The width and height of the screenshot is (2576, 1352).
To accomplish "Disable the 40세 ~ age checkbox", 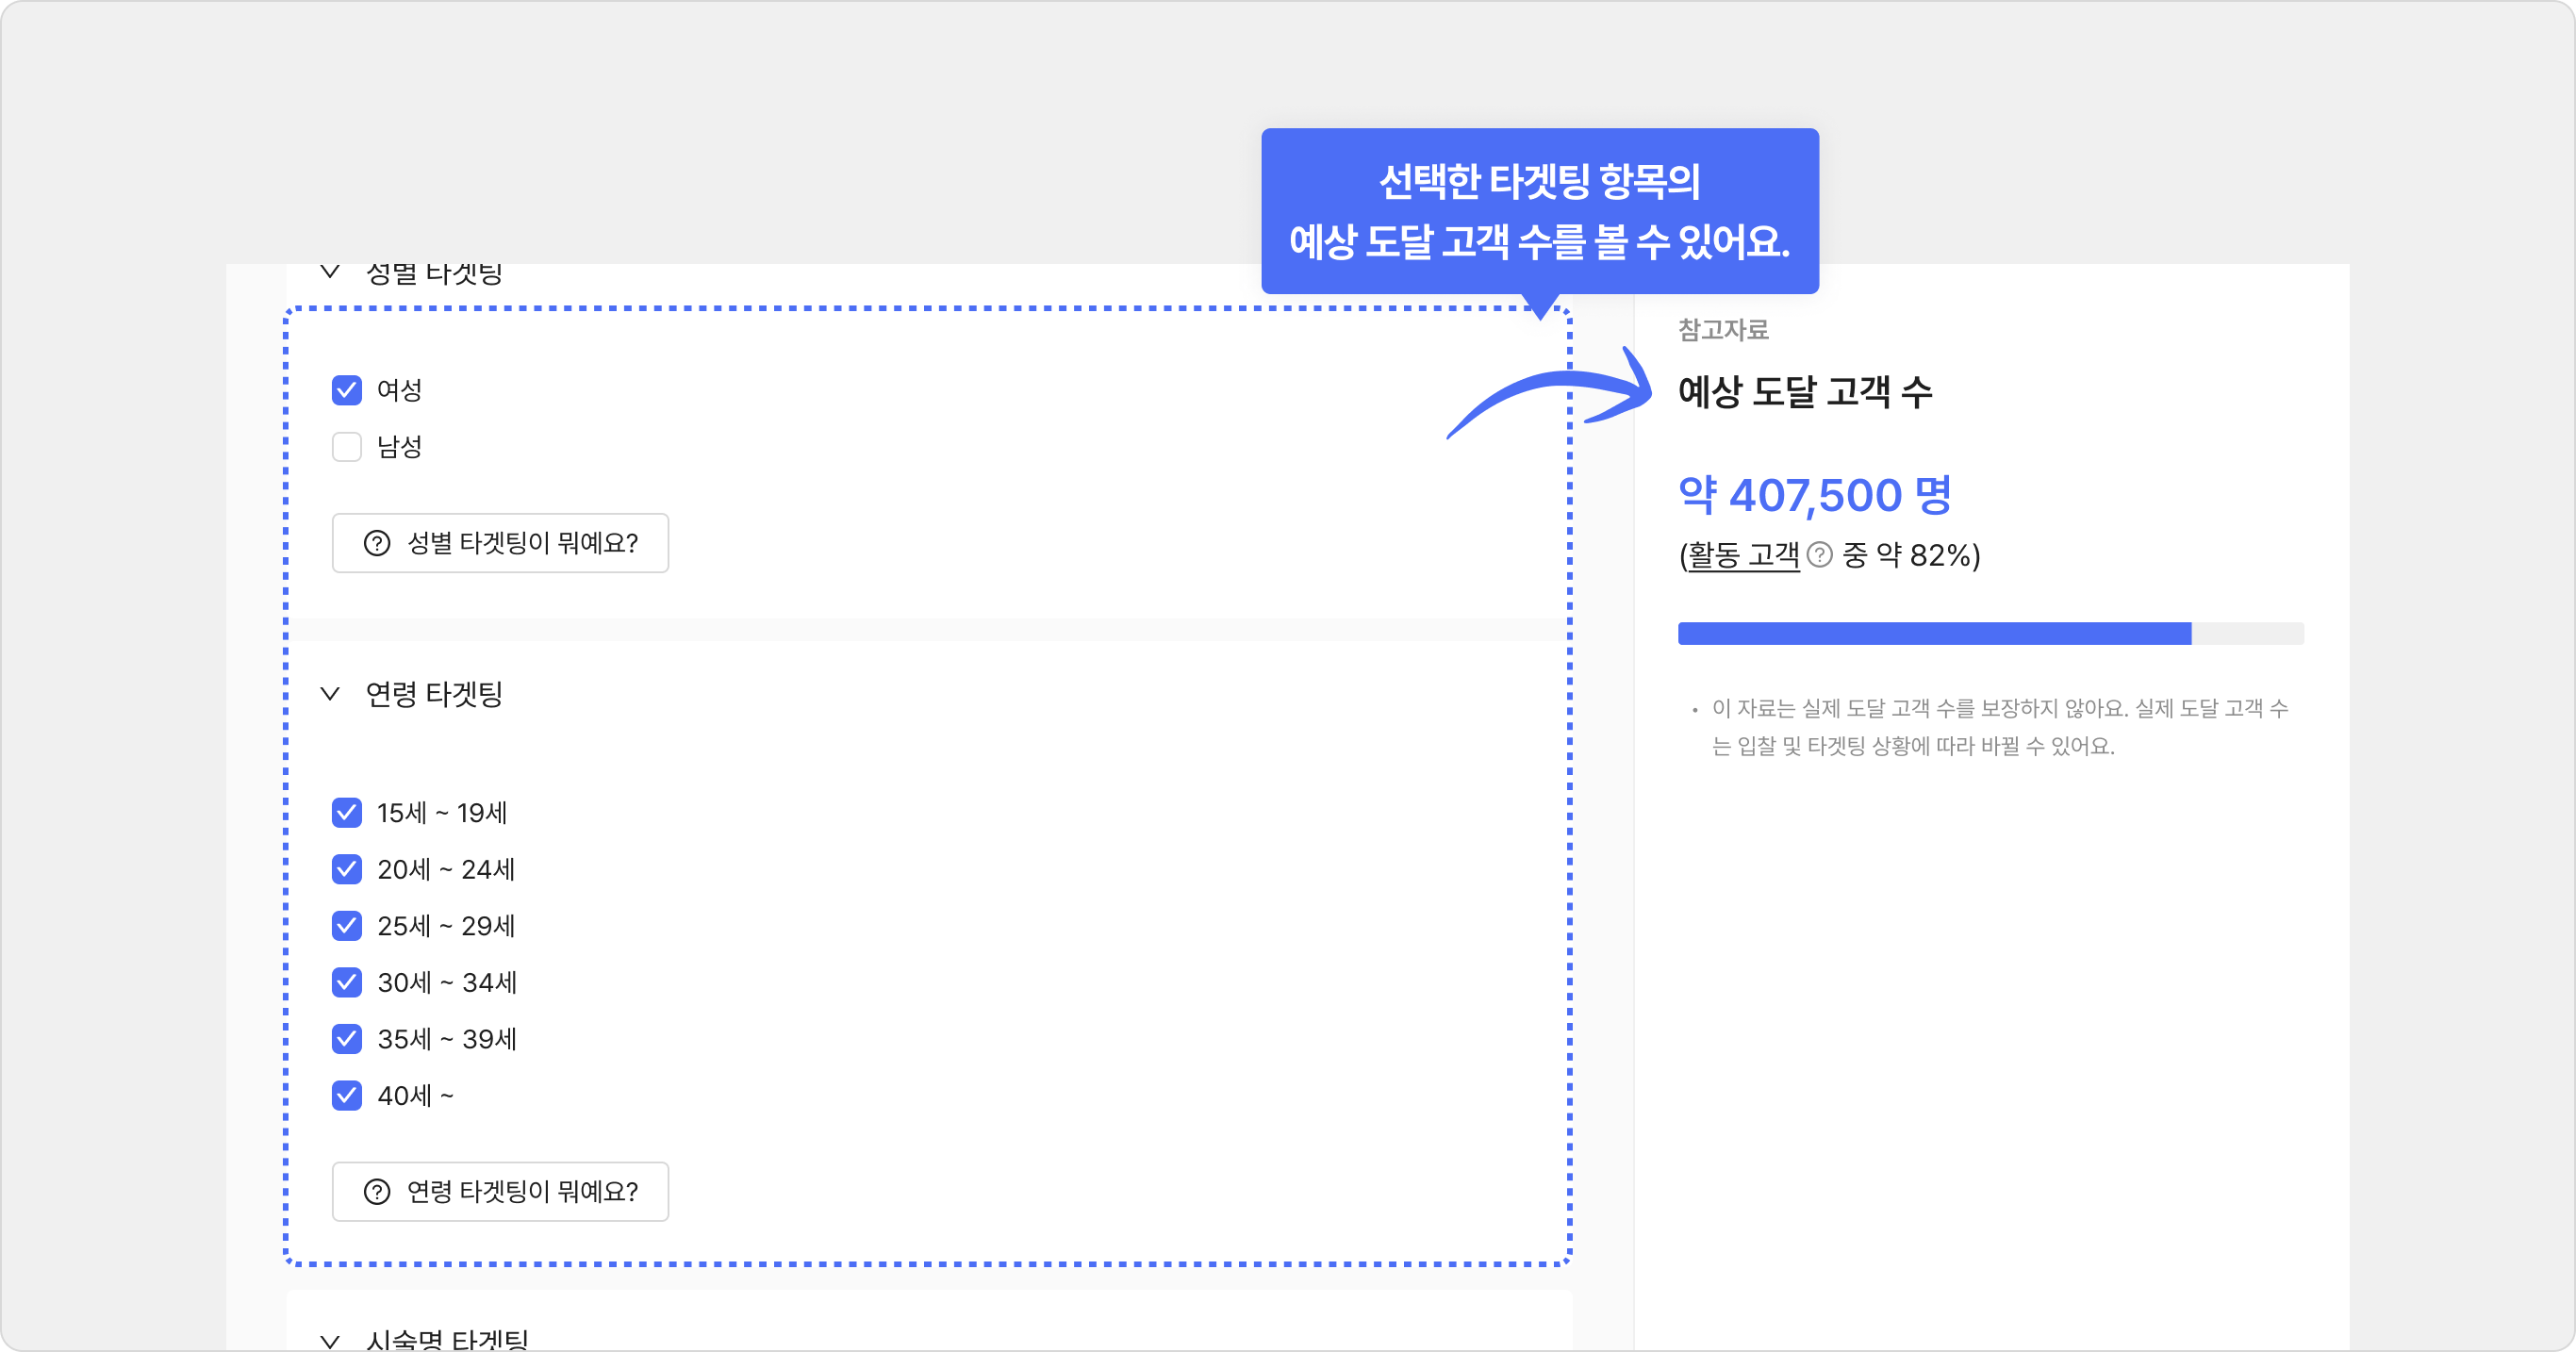I will coord(346,1096).
